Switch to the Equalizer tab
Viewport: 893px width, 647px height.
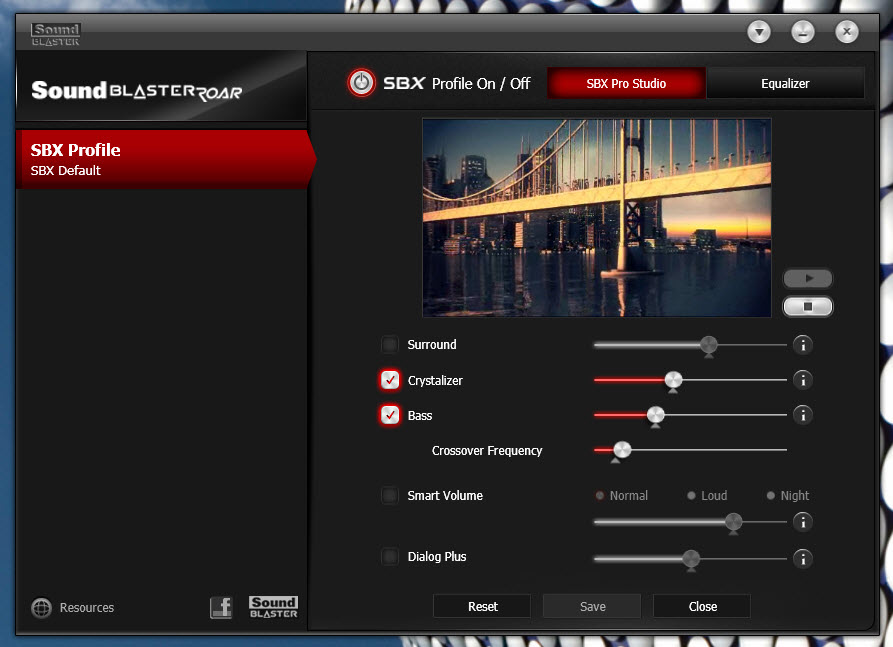(785, 83)
